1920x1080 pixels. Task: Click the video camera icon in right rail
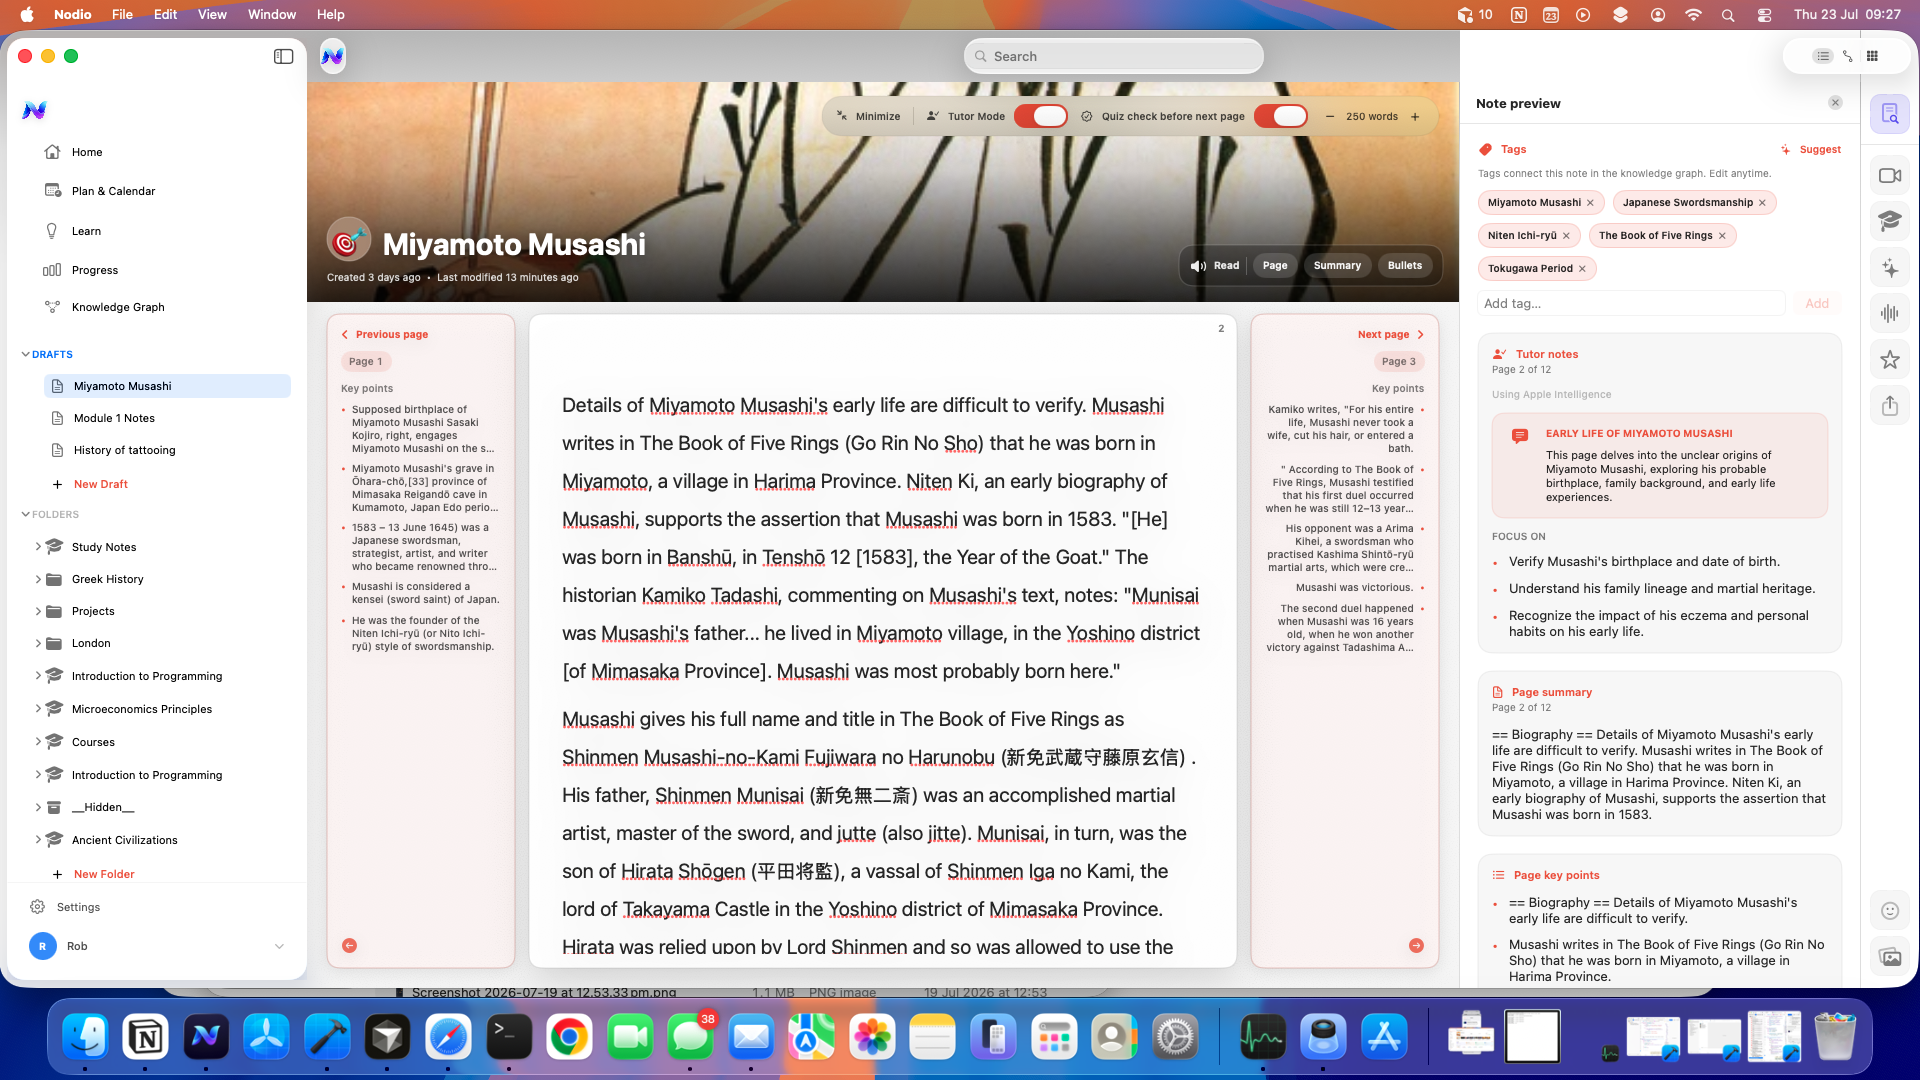[x=1889, y=176]
